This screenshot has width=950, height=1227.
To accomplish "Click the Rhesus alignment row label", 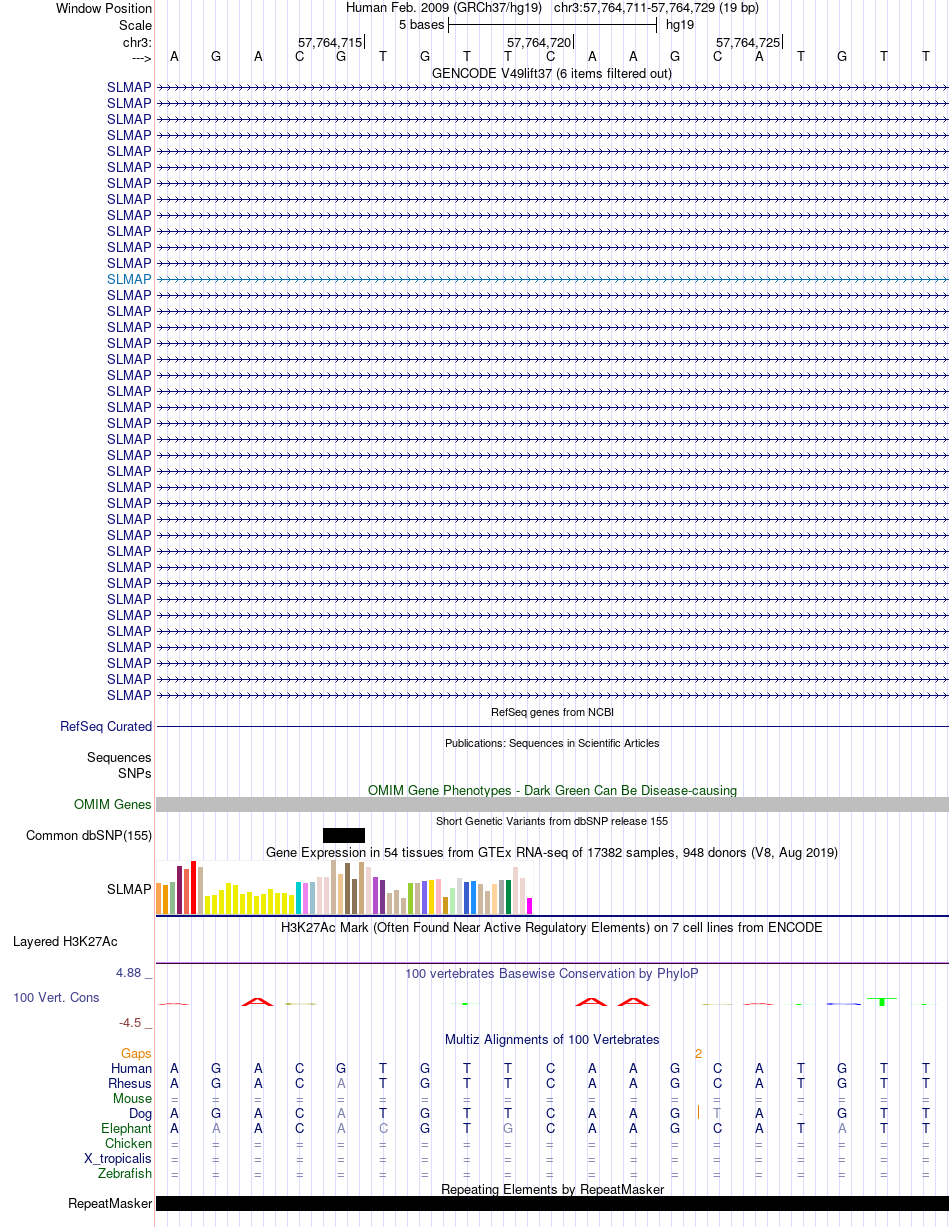I will [130, 1084].
